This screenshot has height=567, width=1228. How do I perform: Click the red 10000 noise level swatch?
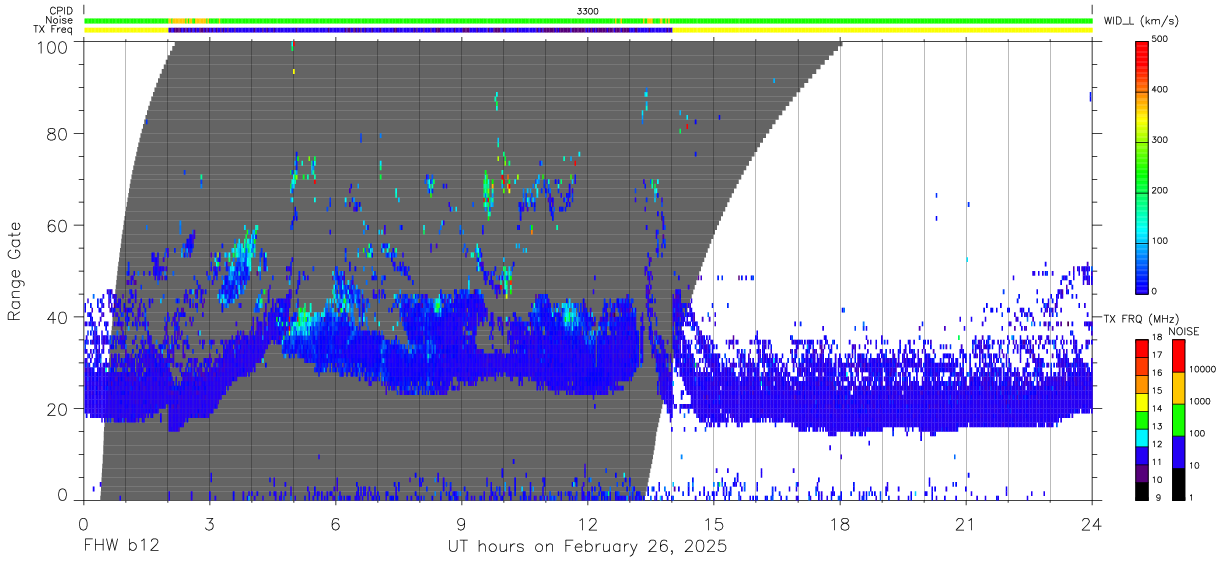point(1178,357)
